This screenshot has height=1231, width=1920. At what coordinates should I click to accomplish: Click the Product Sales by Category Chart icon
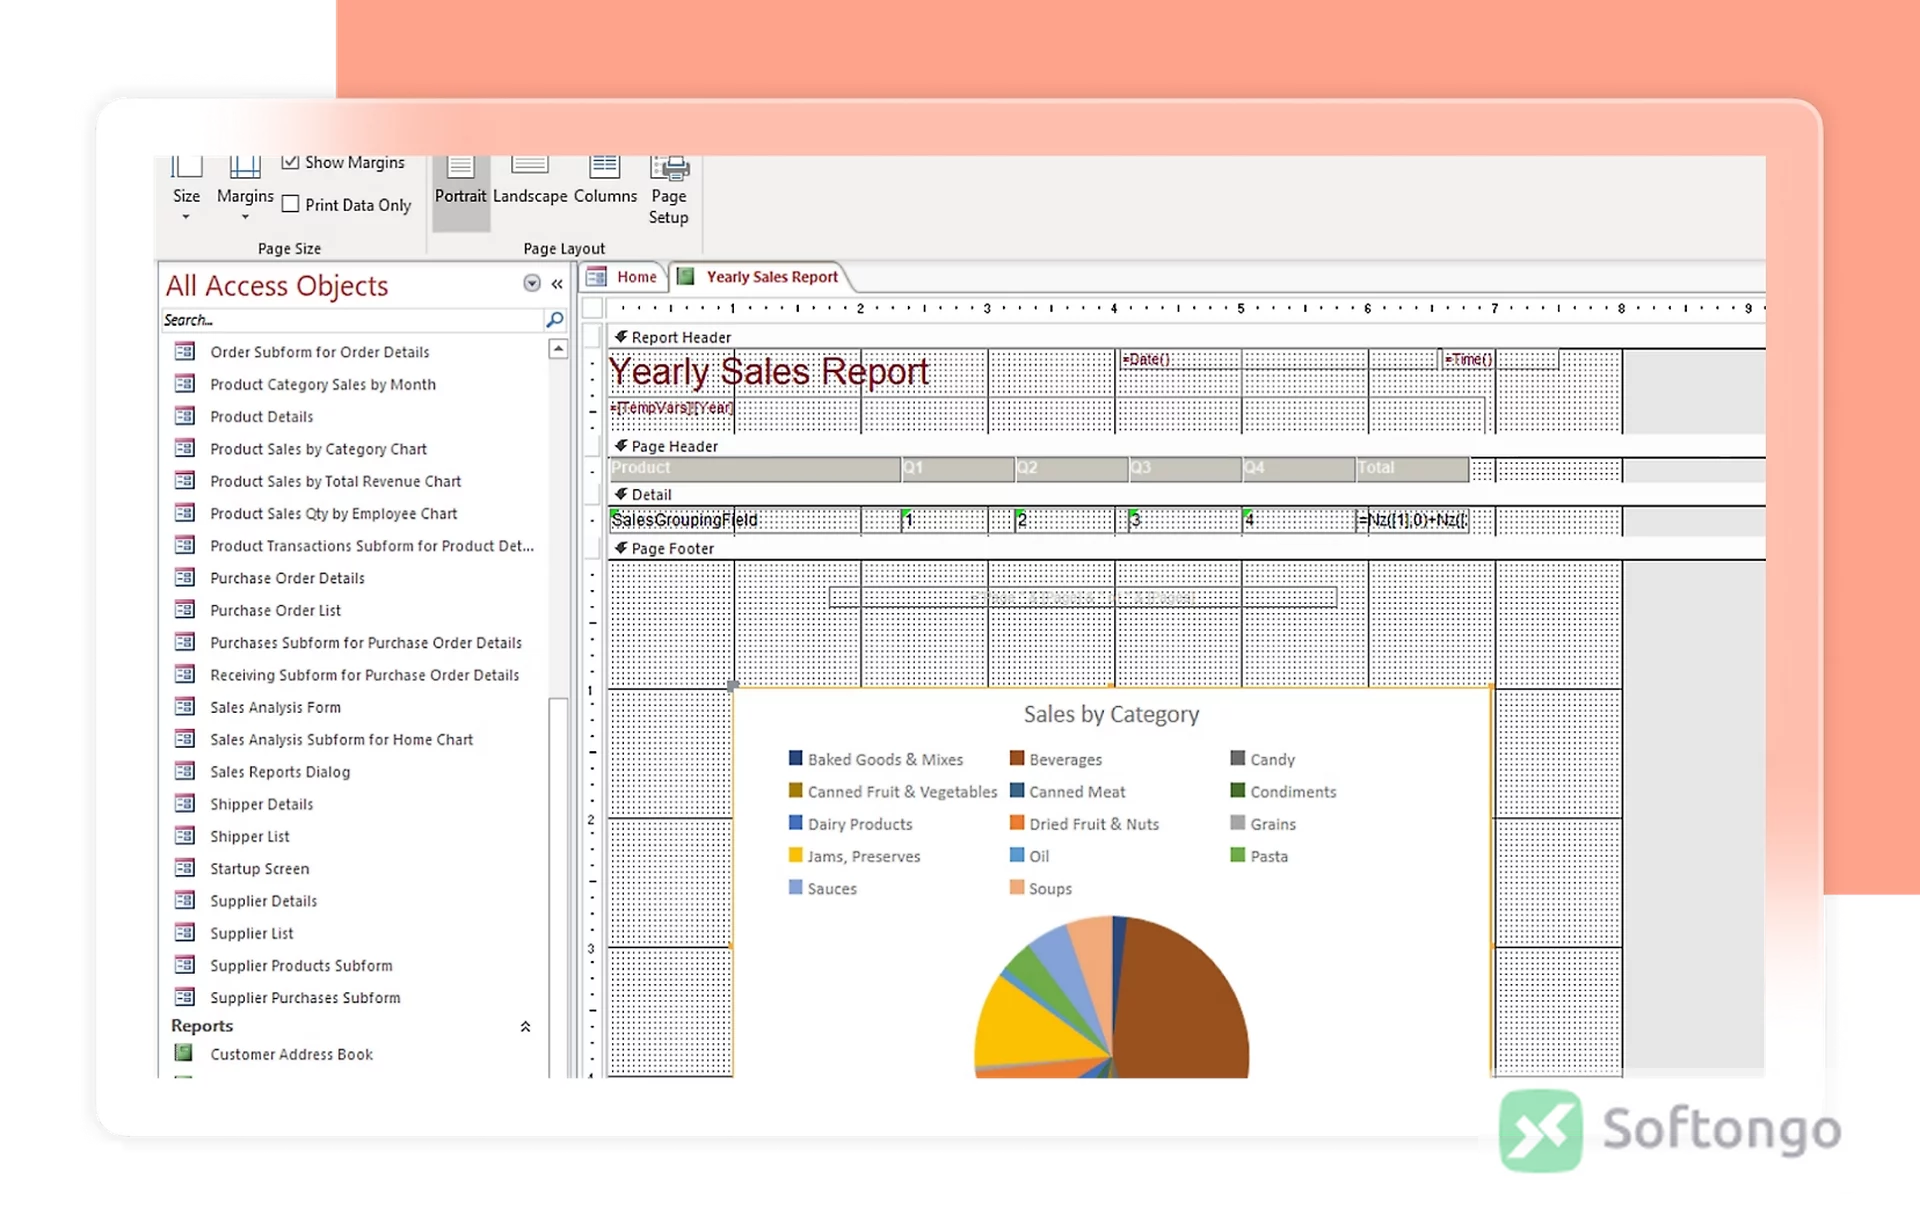pos(185,448)
